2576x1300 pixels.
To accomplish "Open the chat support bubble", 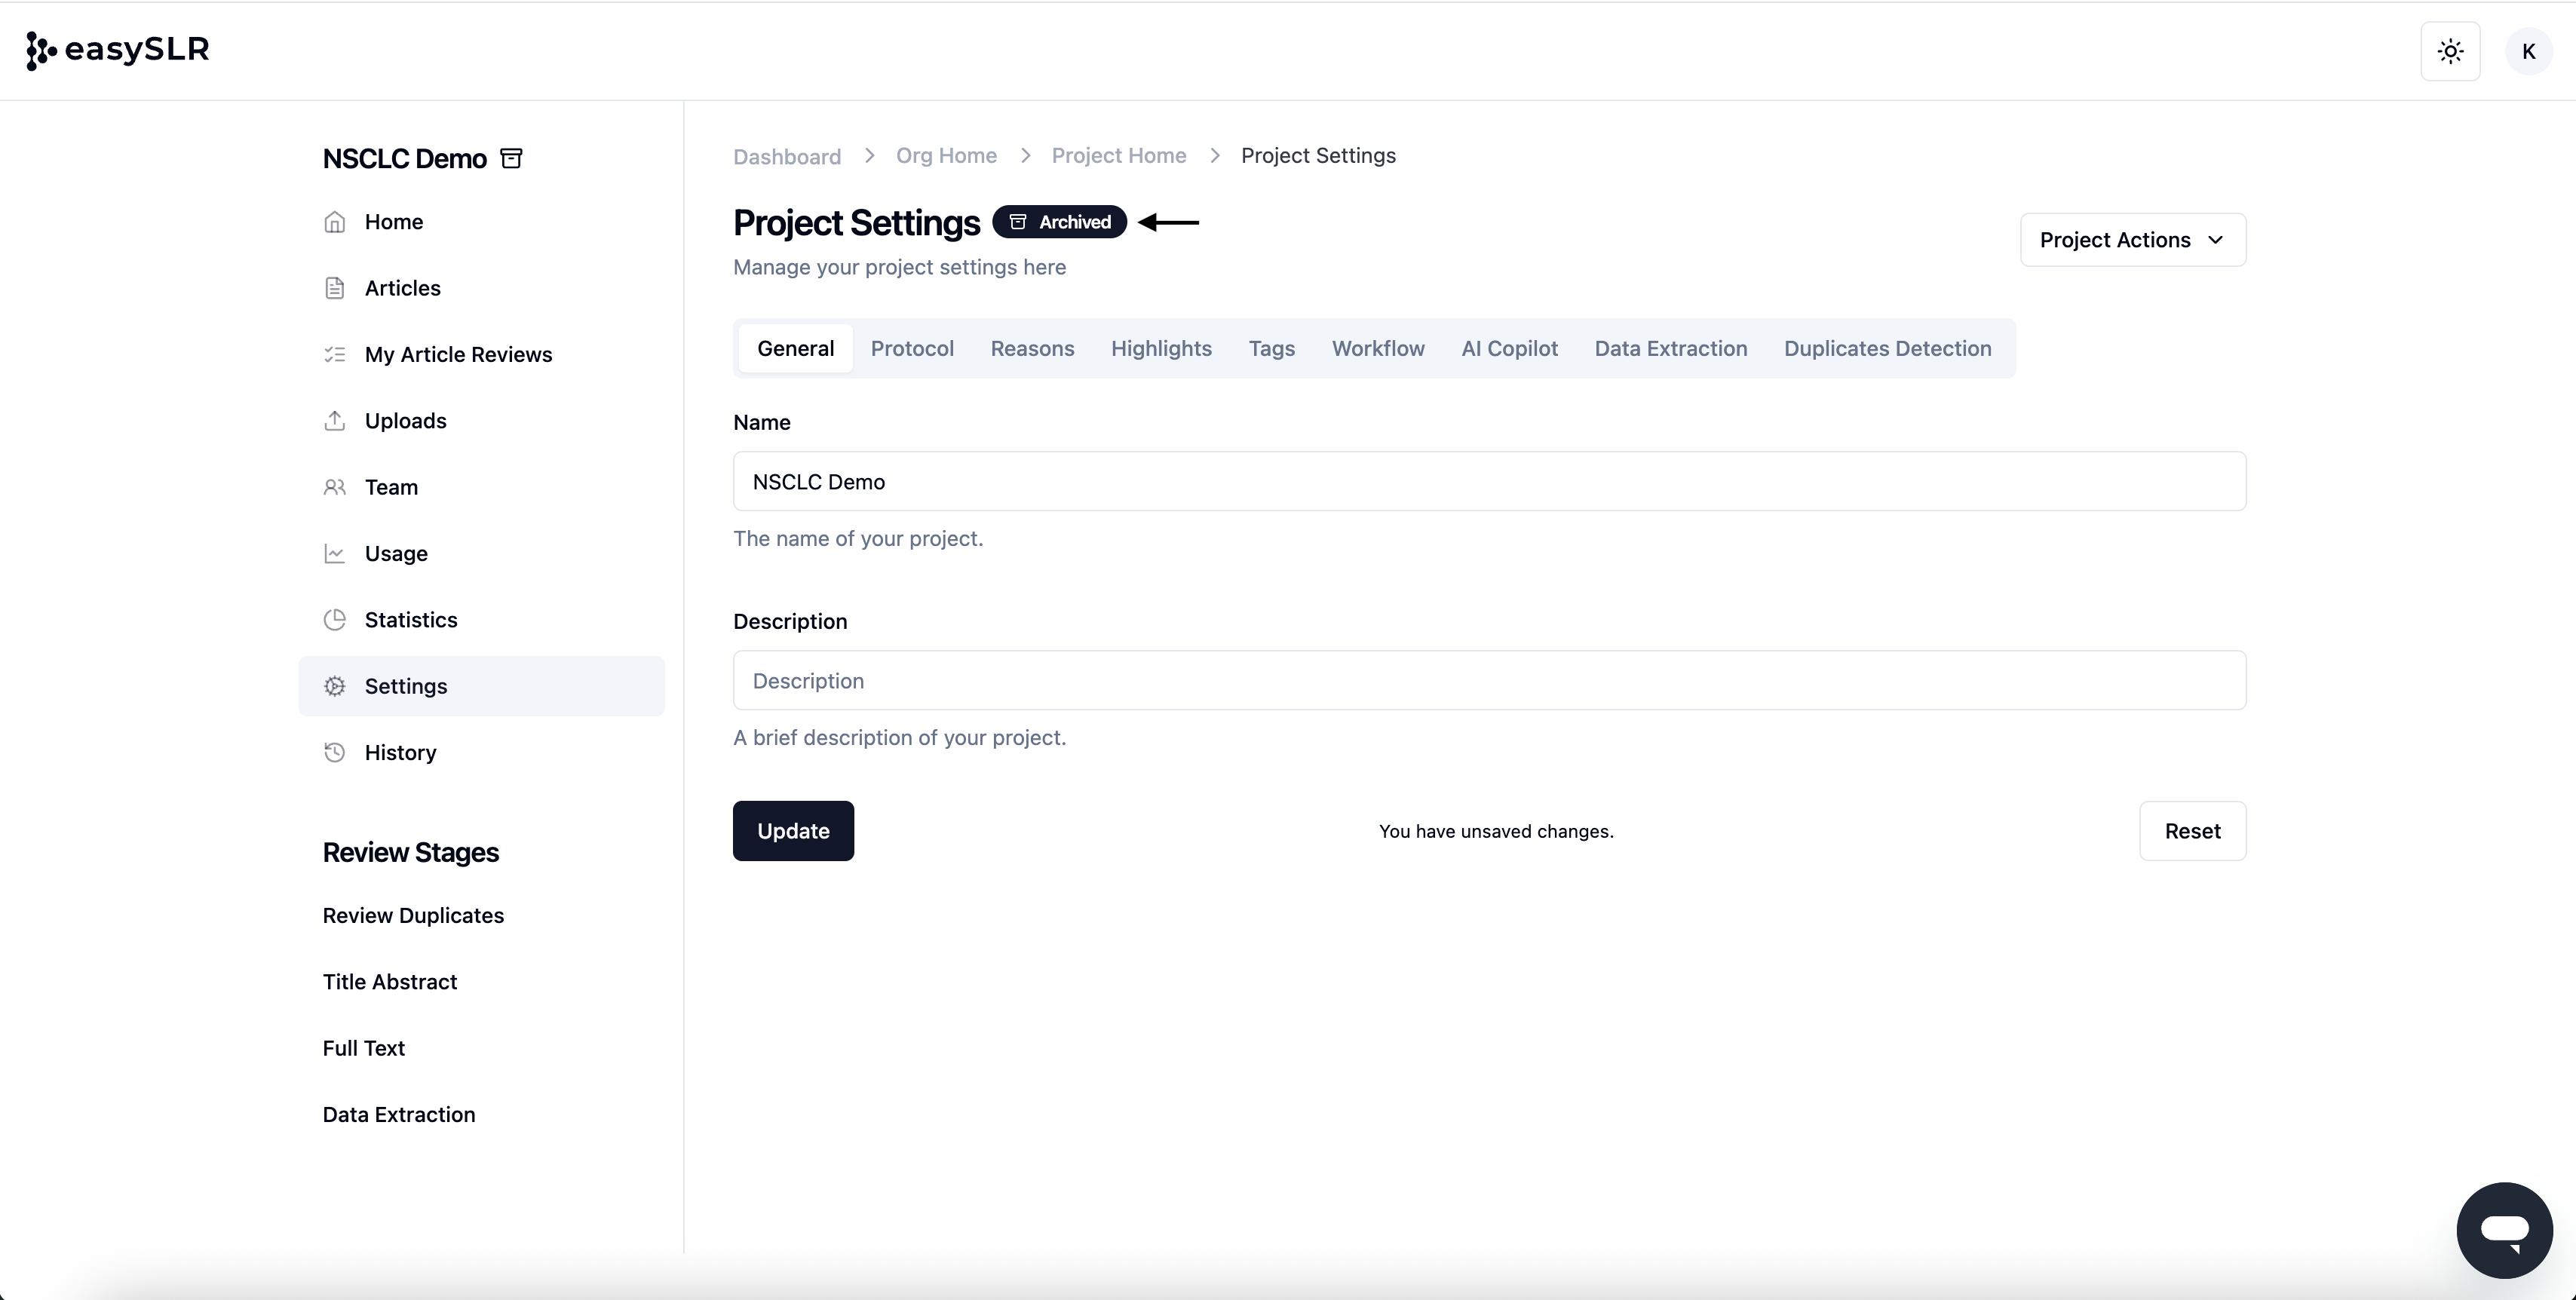I will click(x=2504, y=1229).
